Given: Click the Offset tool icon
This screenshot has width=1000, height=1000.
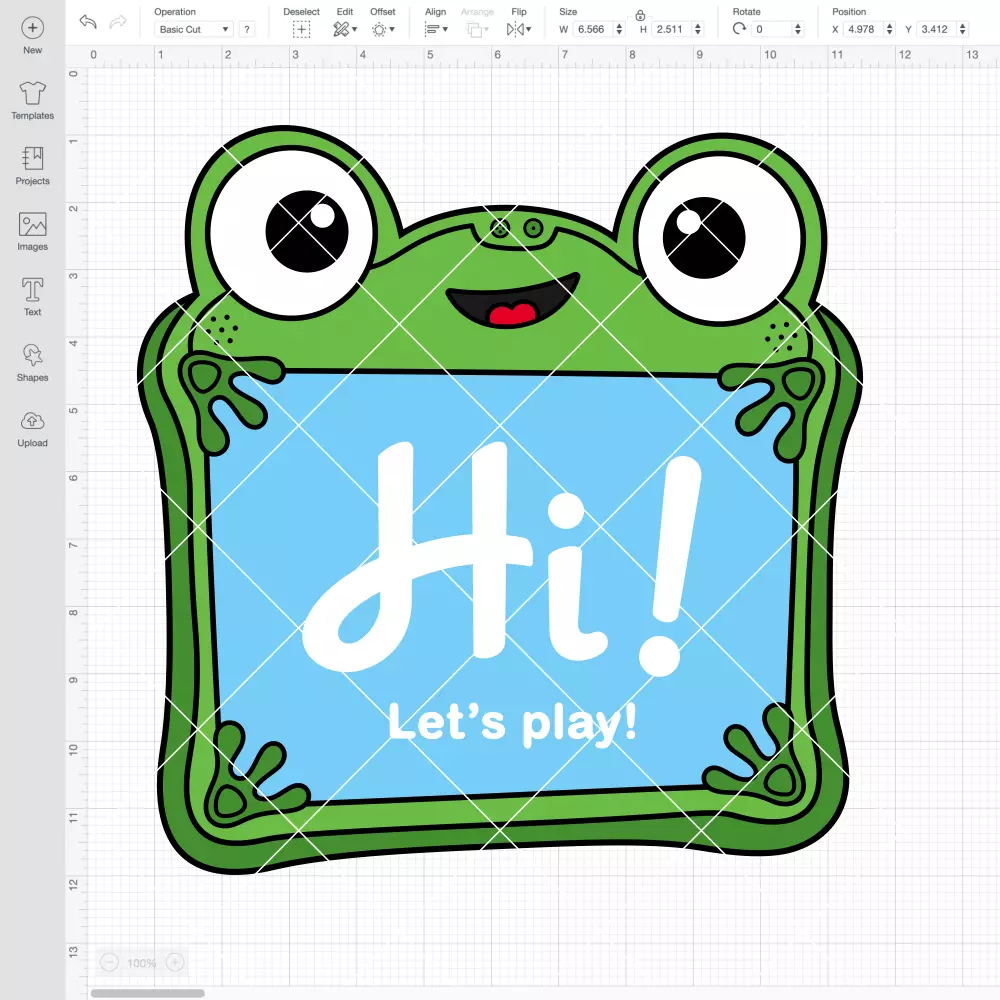Looking at the screenshot, I should (x=379, y=29).
